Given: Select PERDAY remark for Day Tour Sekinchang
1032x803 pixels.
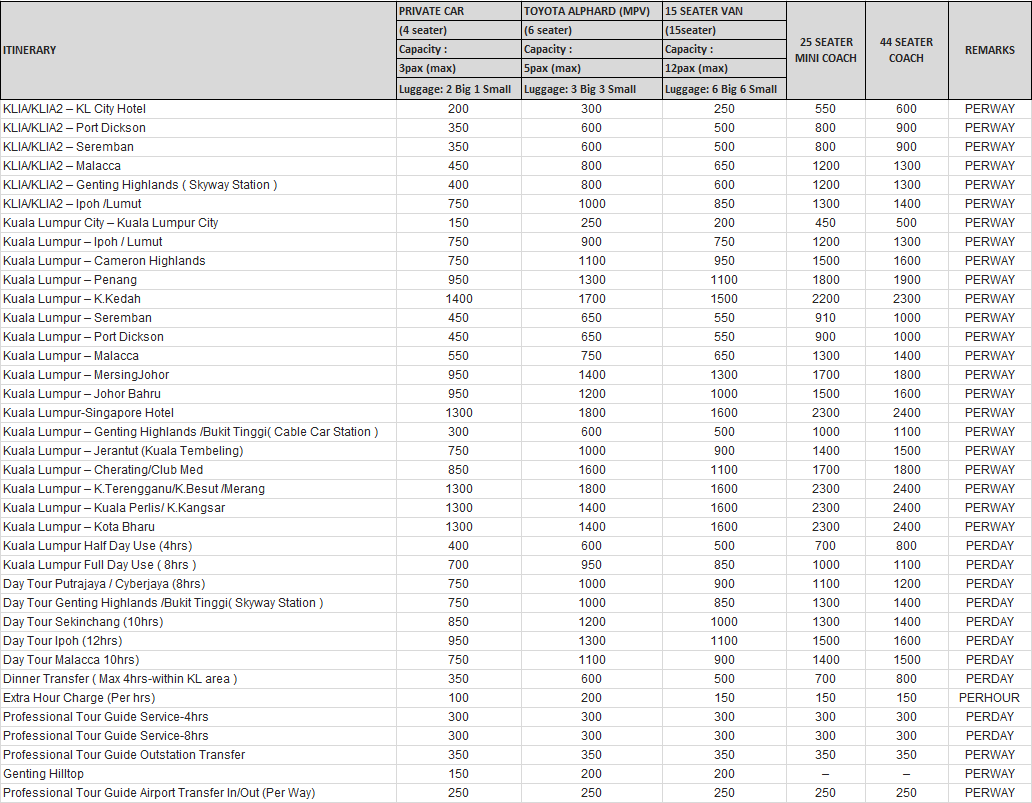Looking at the screenshot, I should tap(990, 623).
